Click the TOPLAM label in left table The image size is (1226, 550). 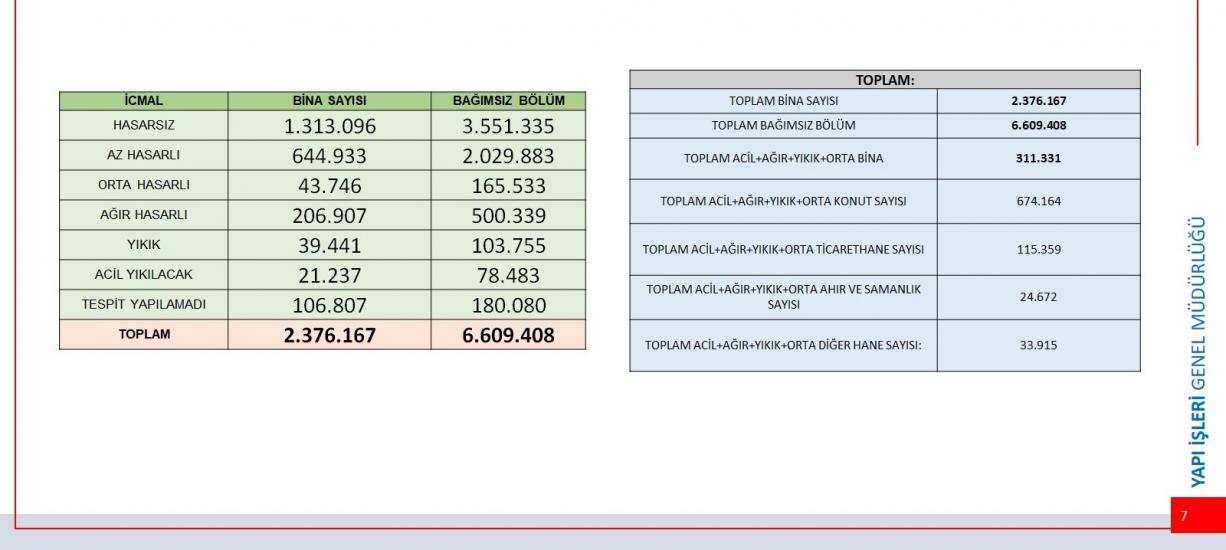click(x=144, y=335)
